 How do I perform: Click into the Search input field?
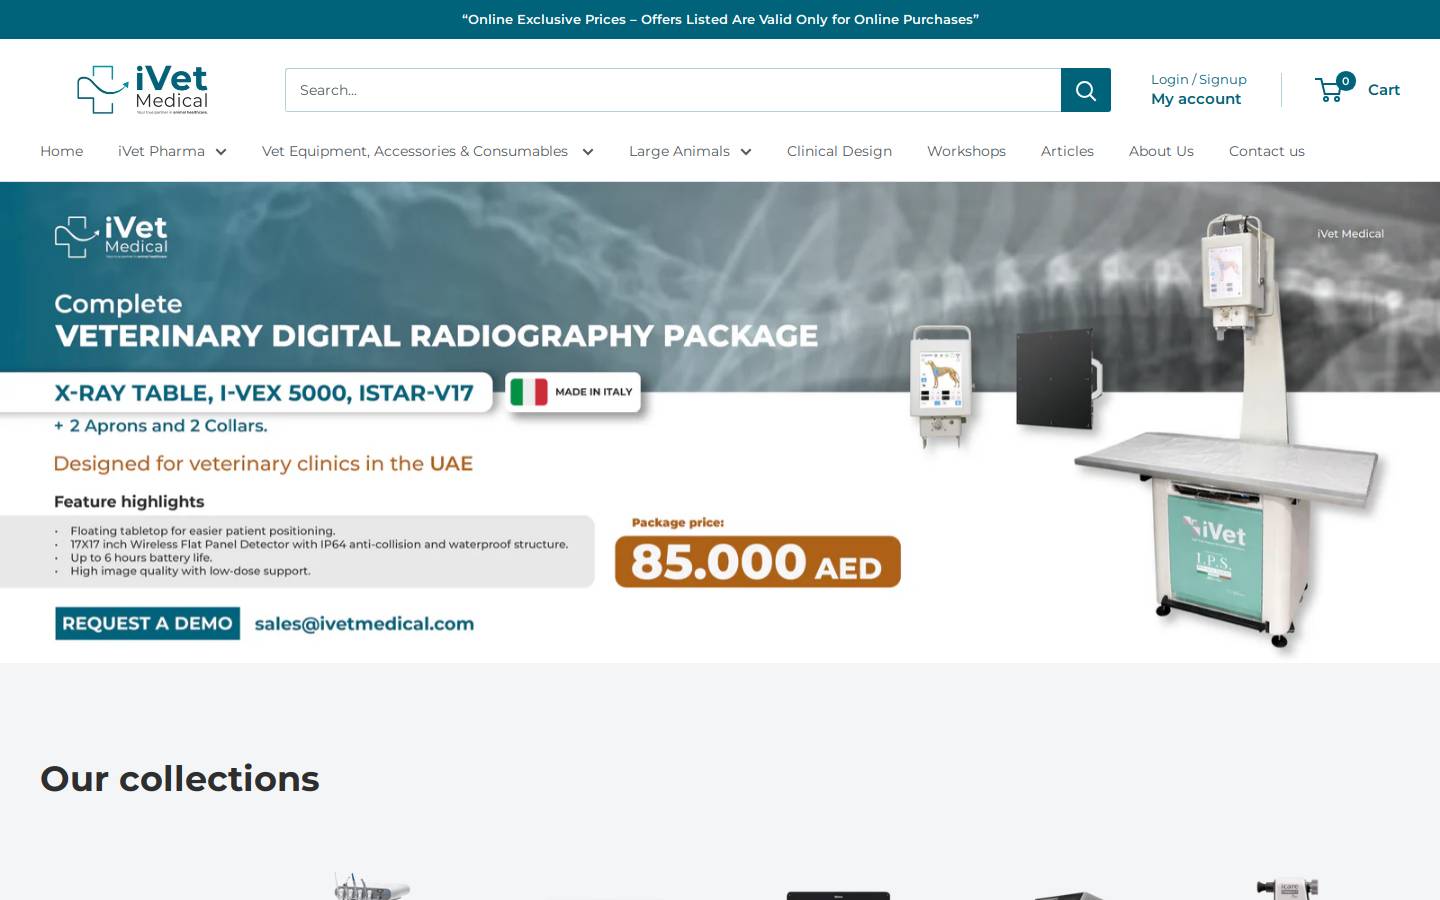(x=673, y=90)
